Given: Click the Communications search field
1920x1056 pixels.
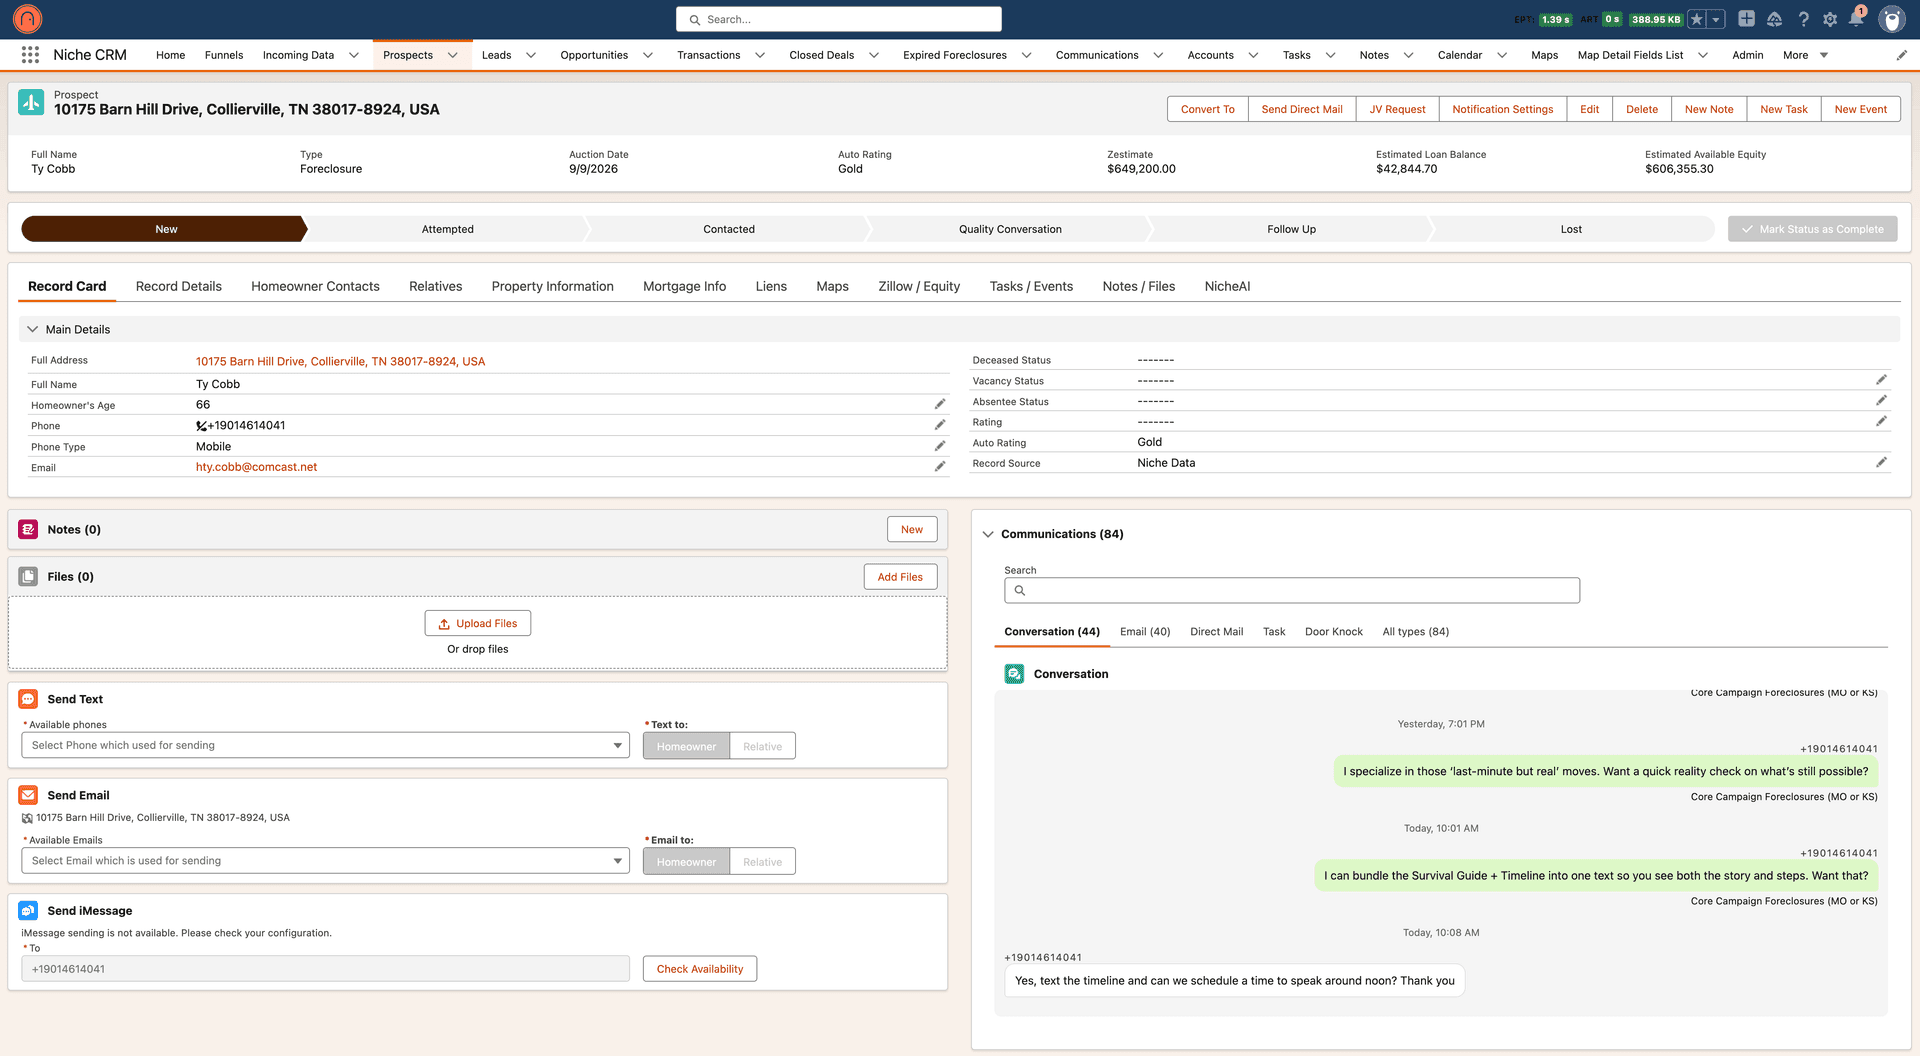Looking at the screenshot, I should [x=1292, y=590].
